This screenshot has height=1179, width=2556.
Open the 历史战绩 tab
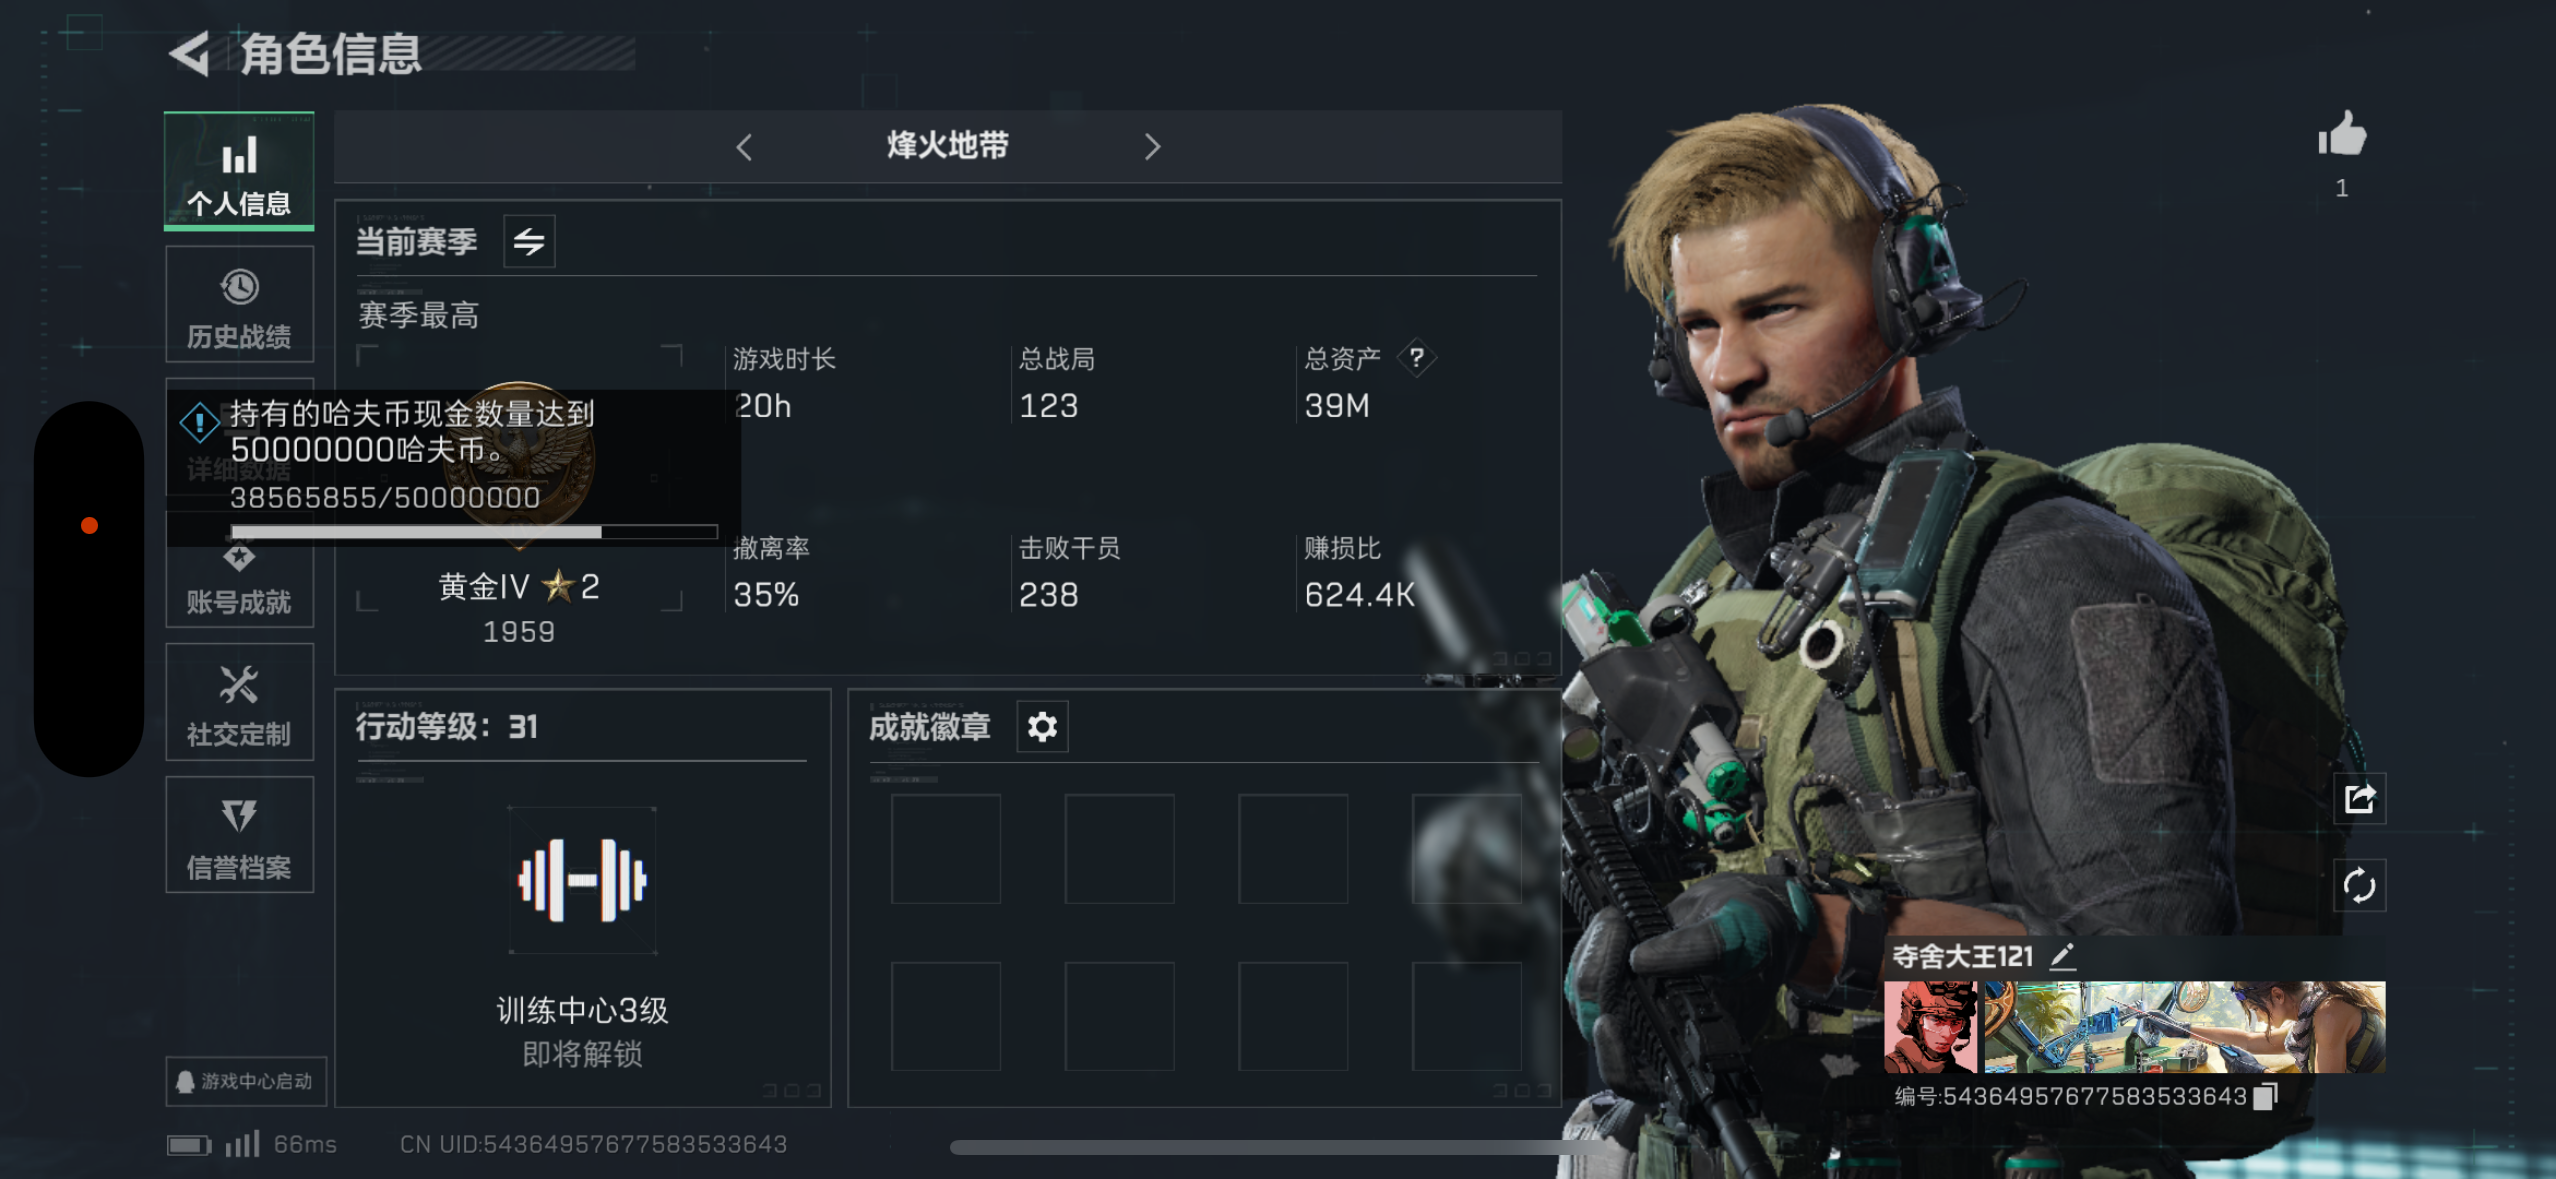[x=239, y=304]
